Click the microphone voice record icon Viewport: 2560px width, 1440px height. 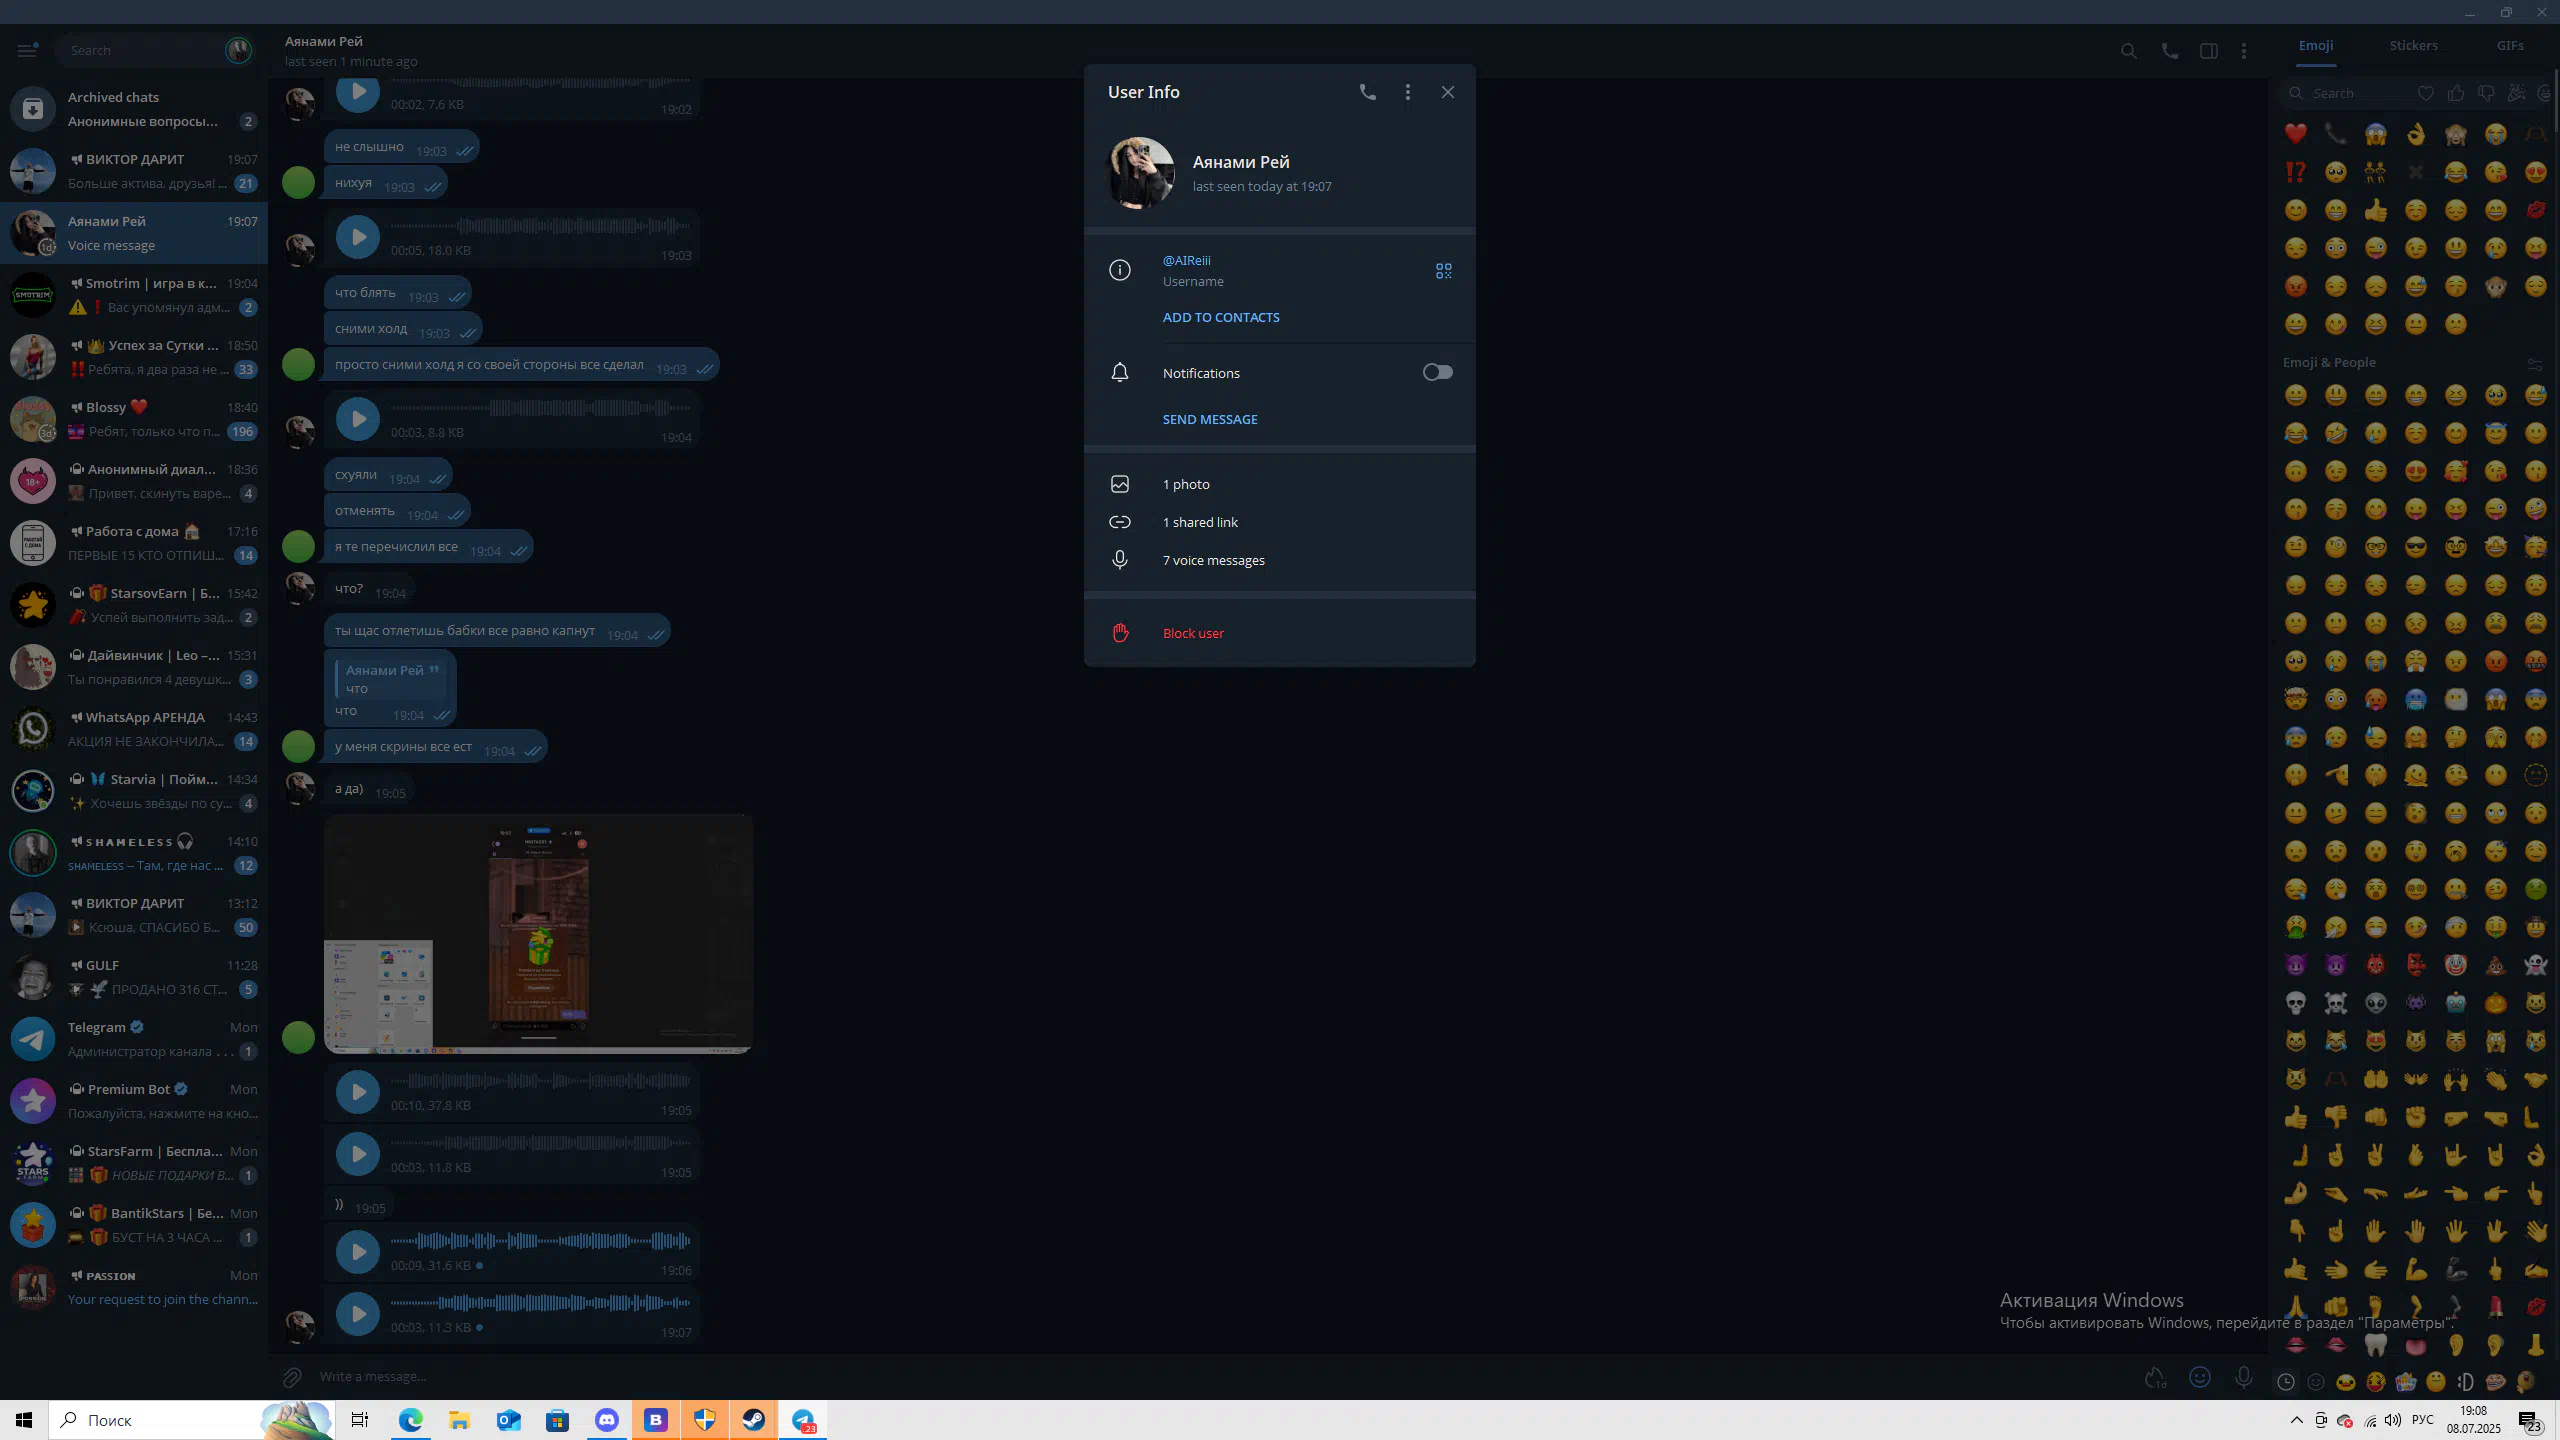[2243, 1377]
